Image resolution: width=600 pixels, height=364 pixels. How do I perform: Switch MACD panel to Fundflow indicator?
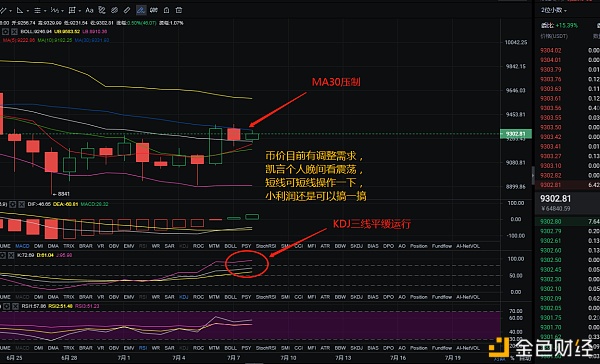tap(442, 246)
